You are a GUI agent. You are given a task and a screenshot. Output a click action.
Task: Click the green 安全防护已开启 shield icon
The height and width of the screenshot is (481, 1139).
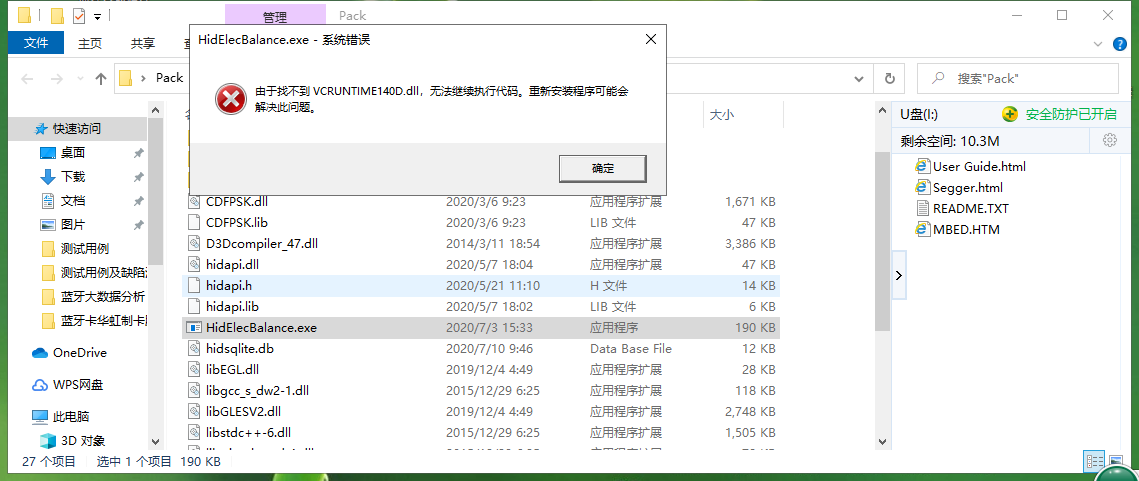pos(1010,114)
